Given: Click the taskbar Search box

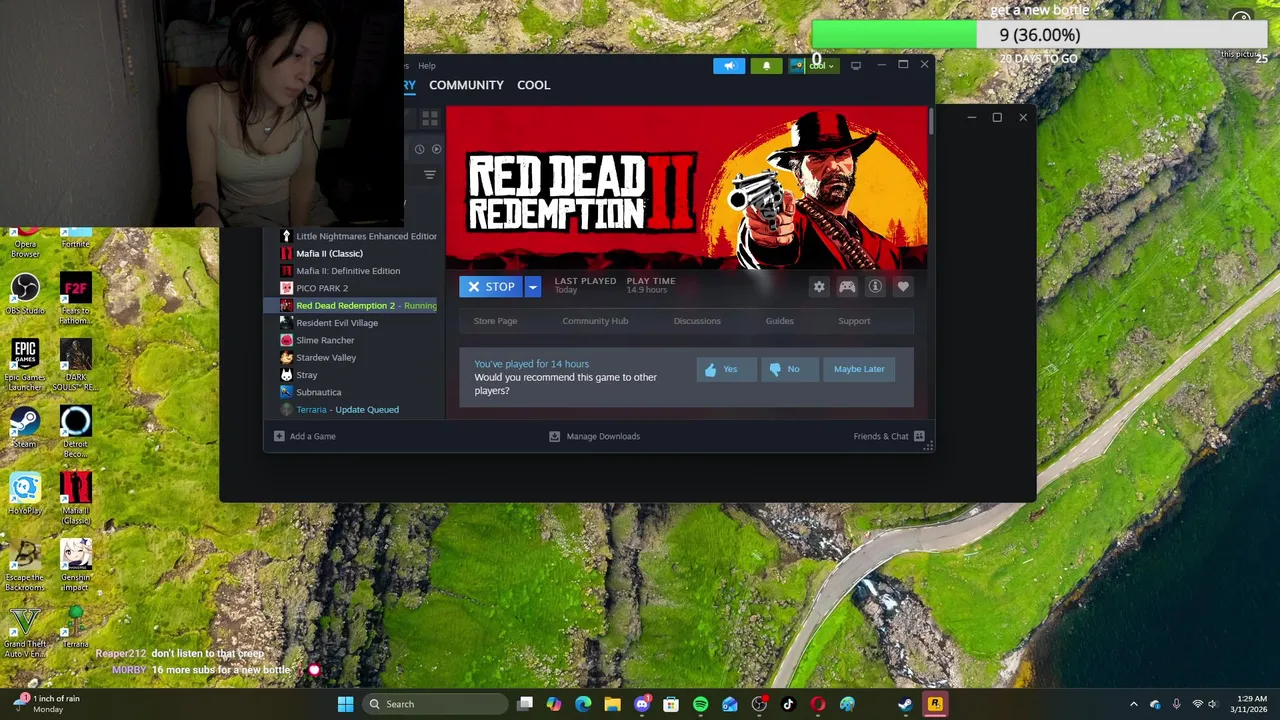Looking at the screenshot, I should (435, 704).
